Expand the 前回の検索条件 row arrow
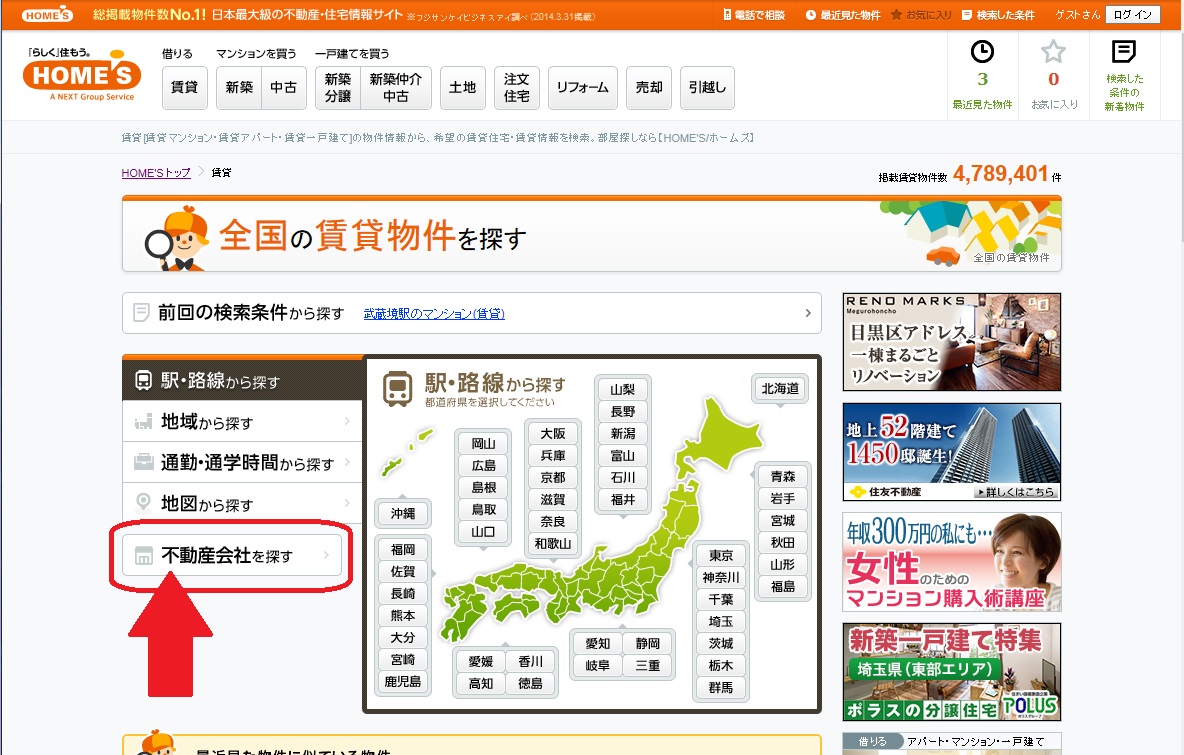Viewport: 1184px width, 755px height. coord(807,313)
